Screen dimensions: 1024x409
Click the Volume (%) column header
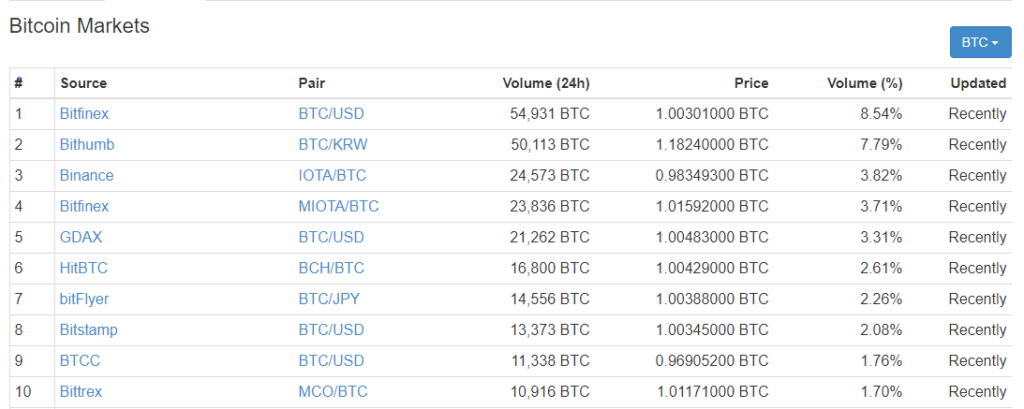coord(865,83)
